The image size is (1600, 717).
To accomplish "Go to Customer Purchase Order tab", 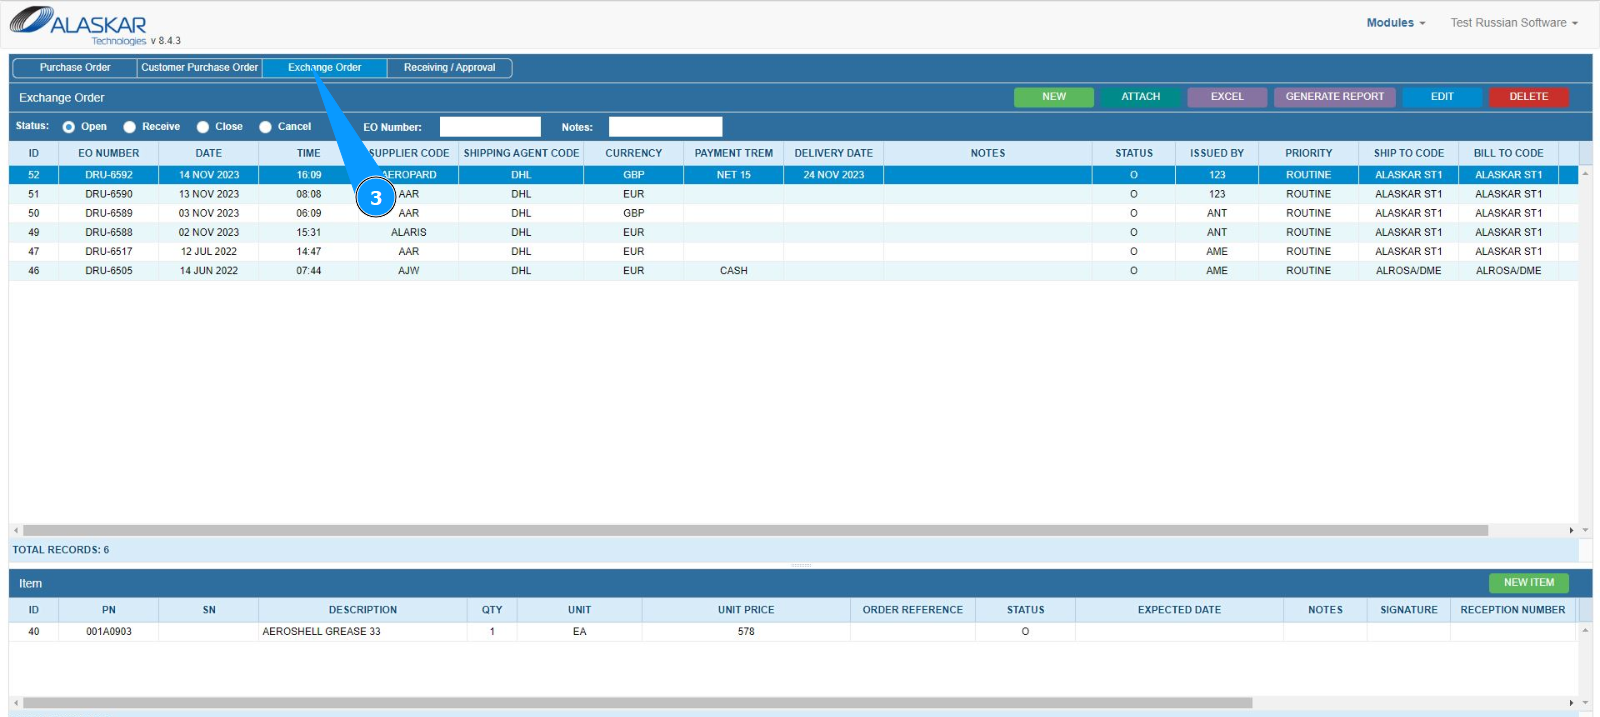I will coord(199,68).
